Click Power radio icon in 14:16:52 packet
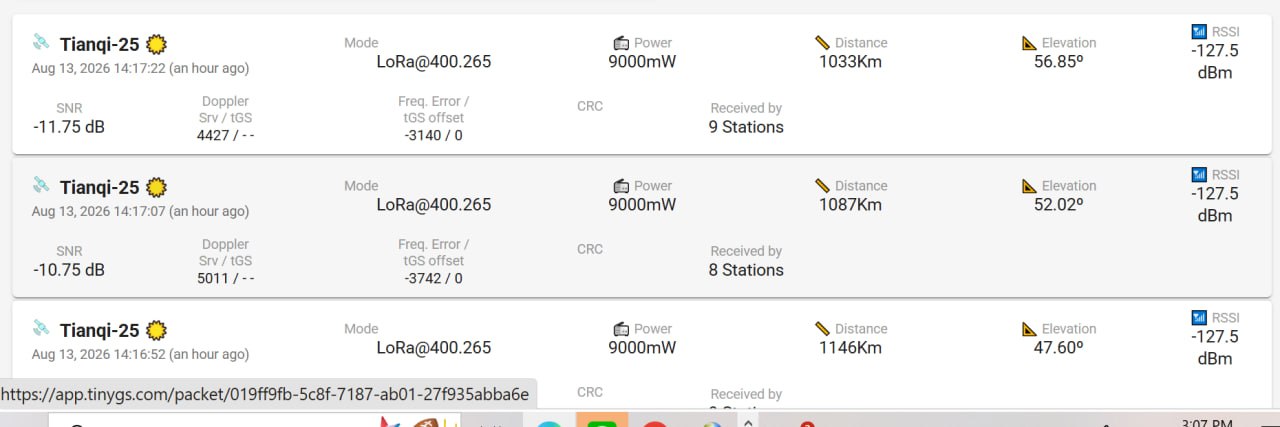Screen dimensions: 1280x427 pyautogui.click(x=621, y=329)
